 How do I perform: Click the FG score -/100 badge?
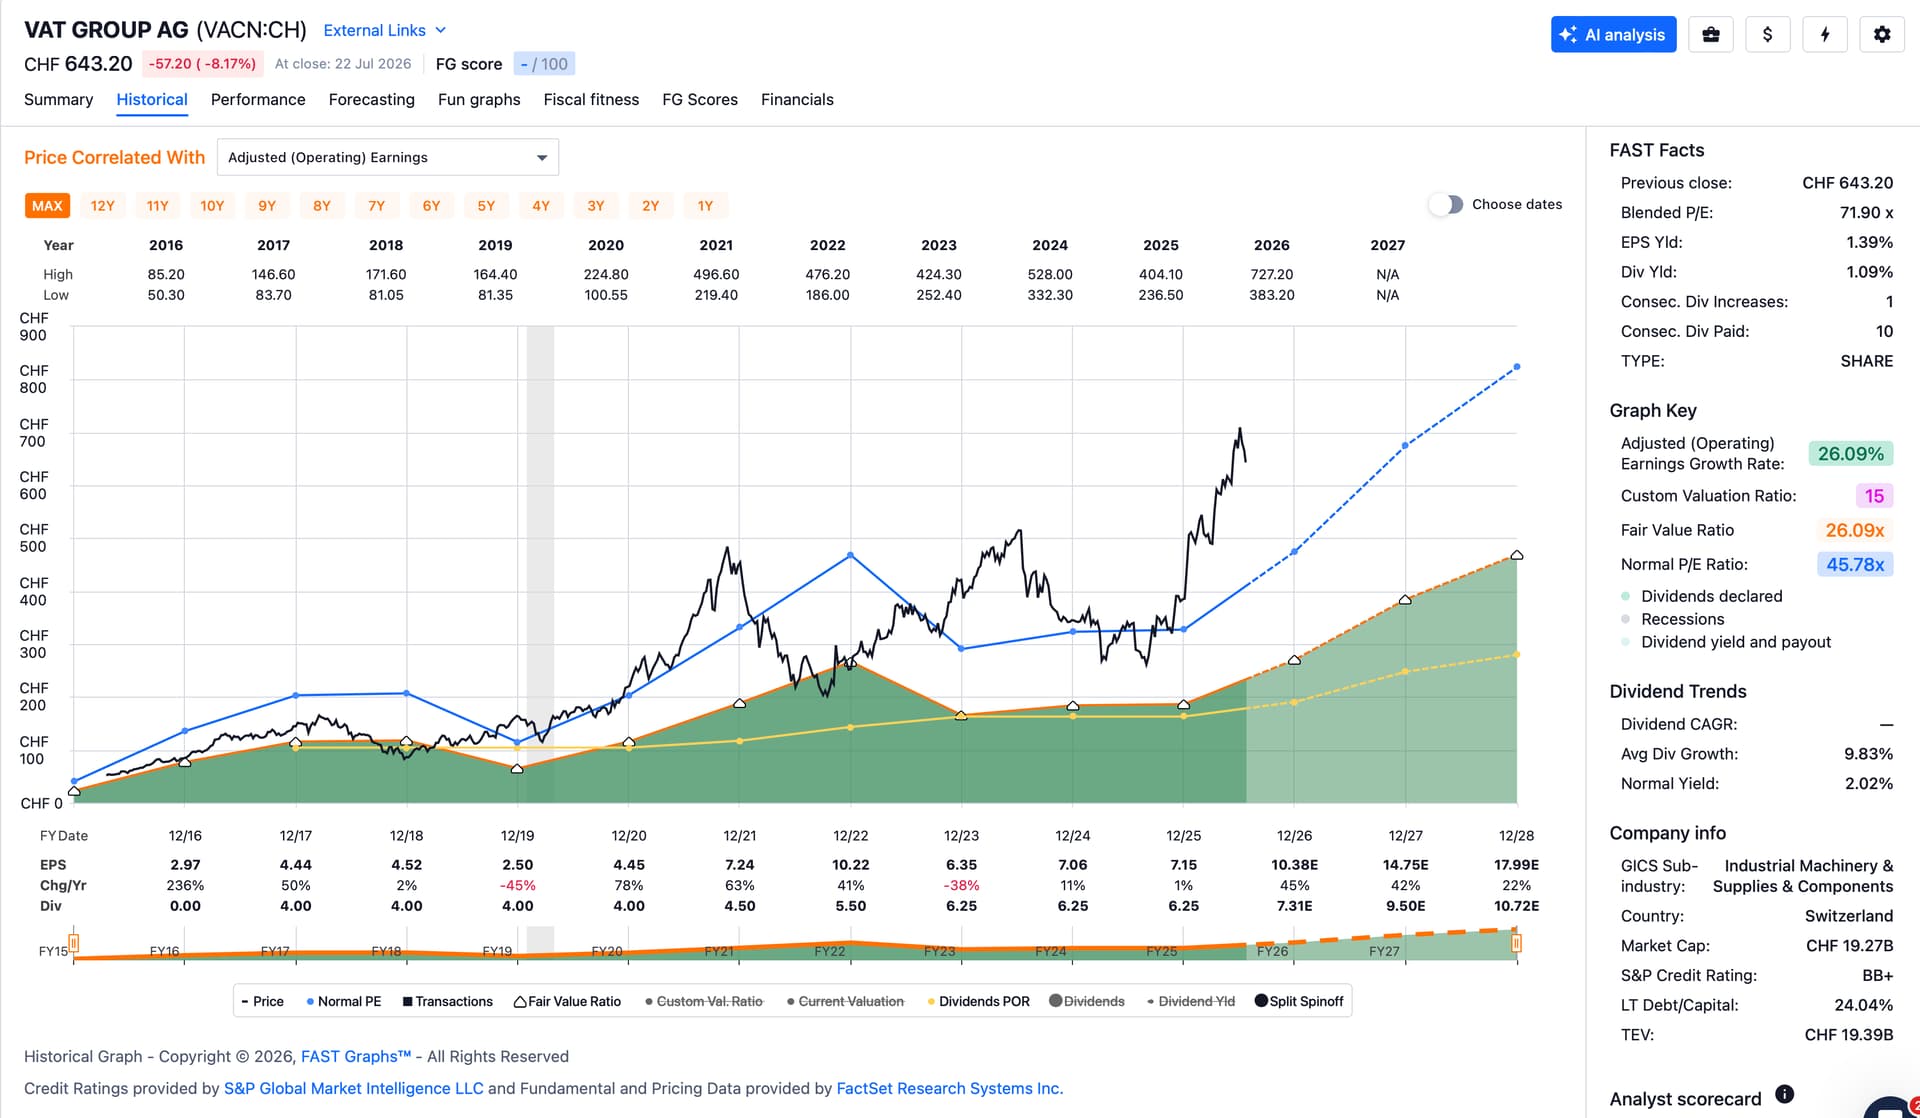click(x=544, y=64)
